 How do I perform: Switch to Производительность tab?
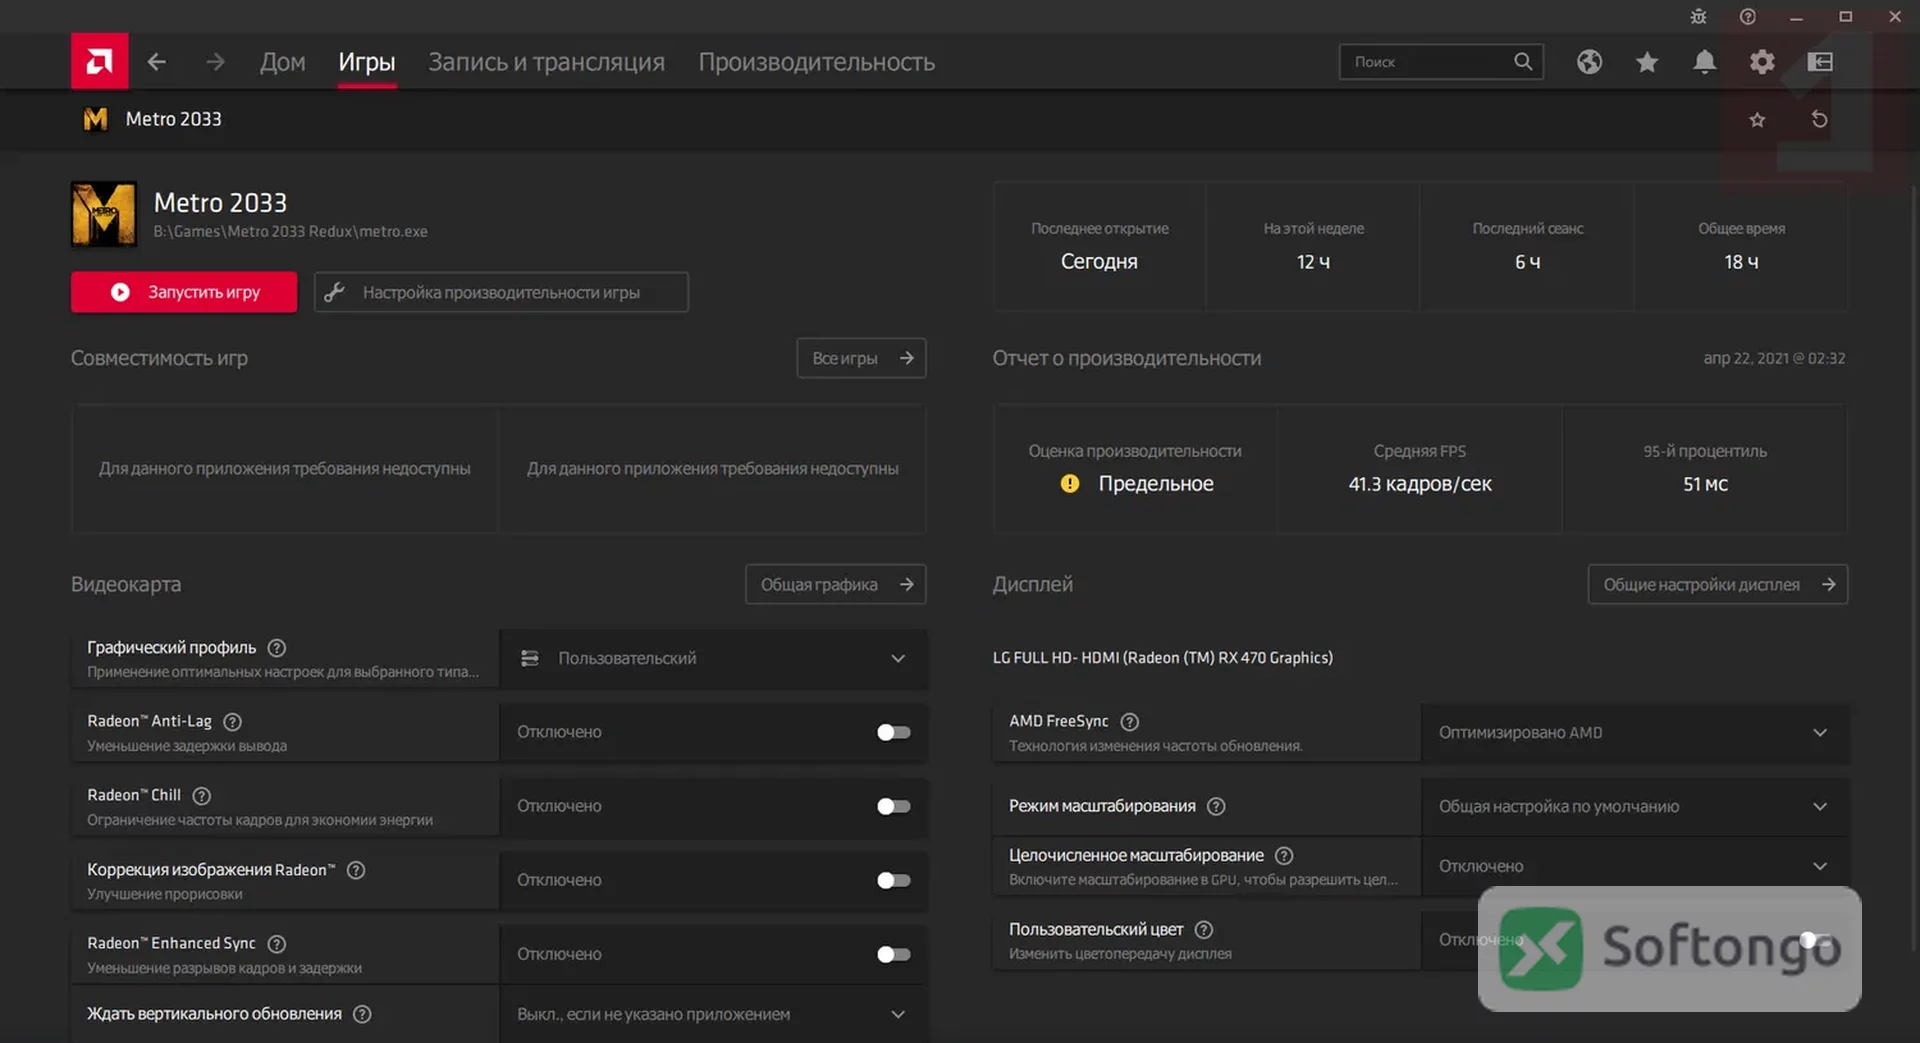coord(816,62)
